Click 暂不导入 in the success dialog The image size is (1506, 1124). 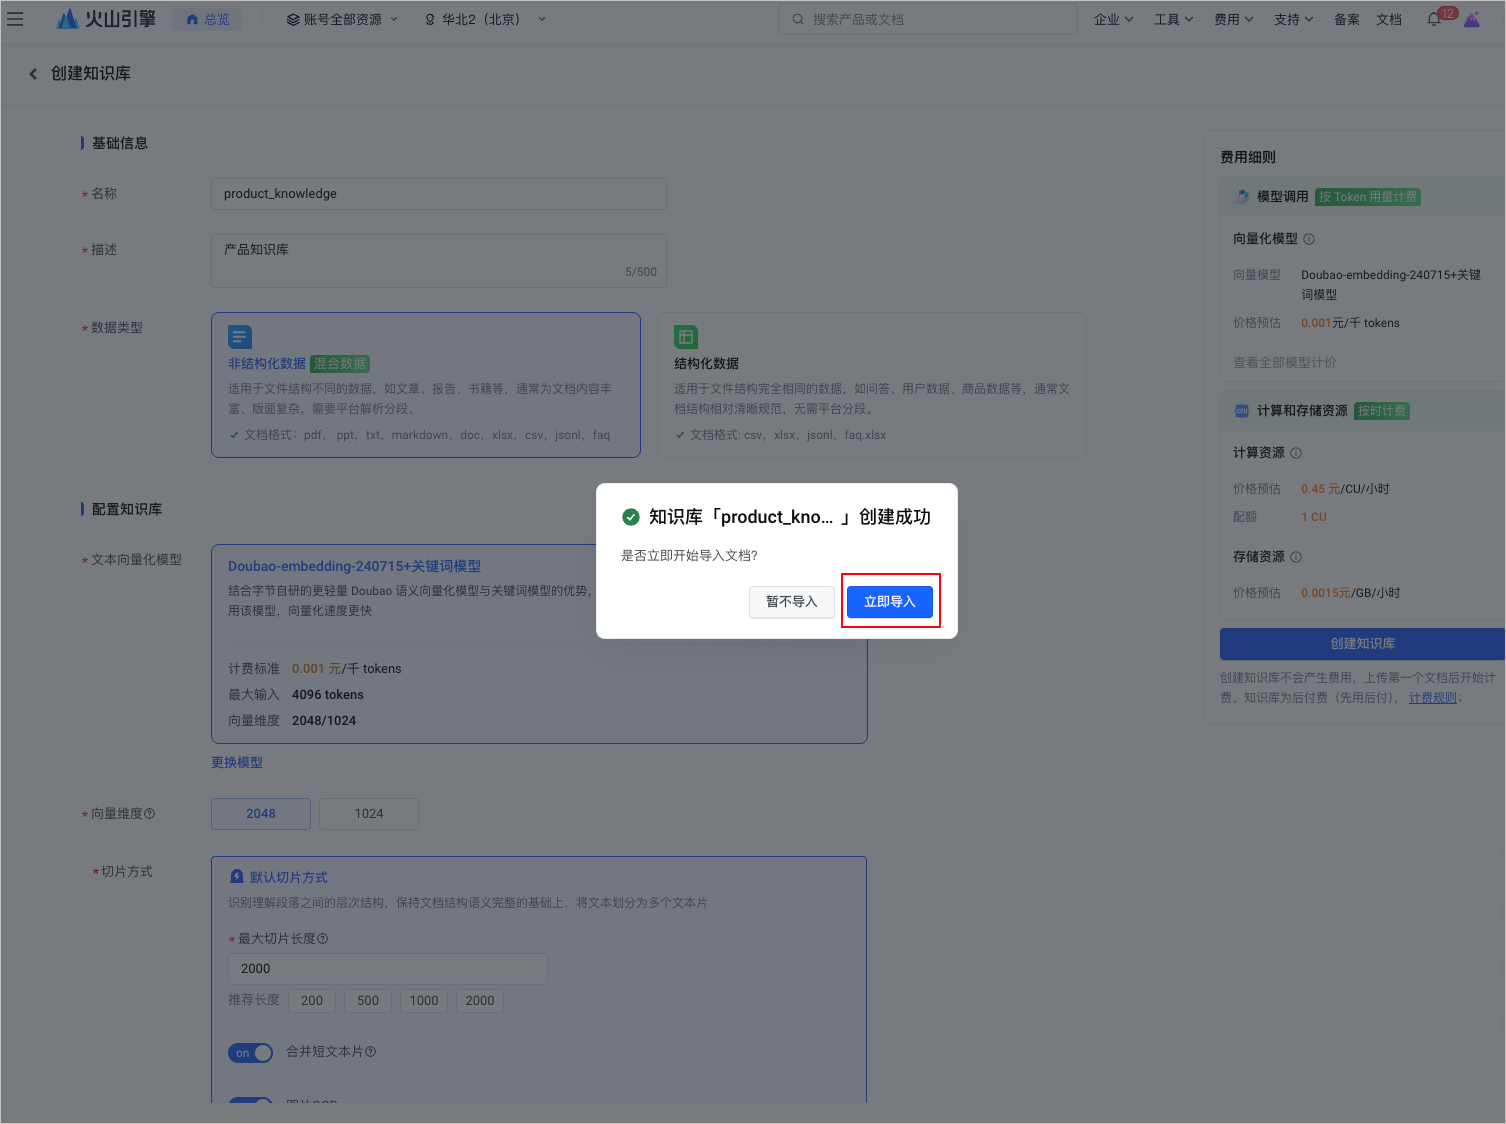point(791,602)
